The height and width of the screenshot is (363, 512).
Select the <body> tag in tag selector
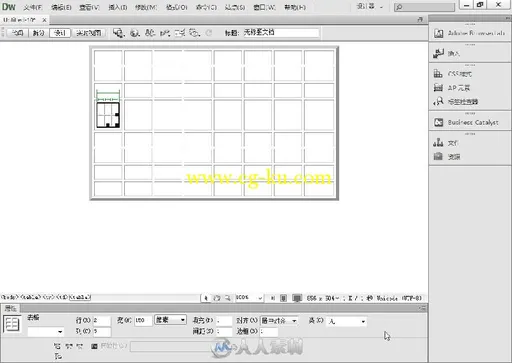coord(10,297)
